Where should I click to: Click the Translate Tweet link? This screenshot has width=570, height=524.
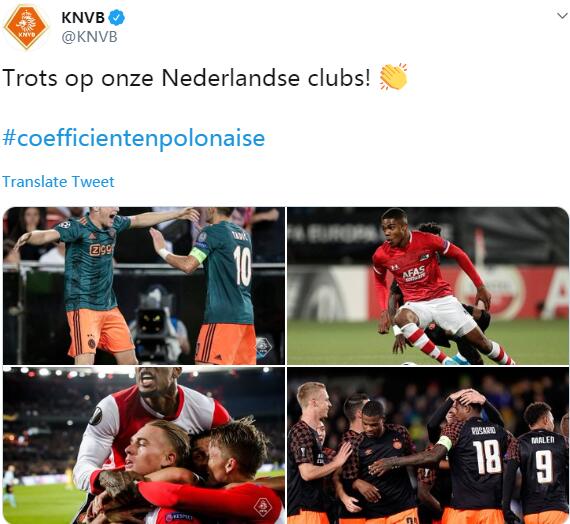59,181
